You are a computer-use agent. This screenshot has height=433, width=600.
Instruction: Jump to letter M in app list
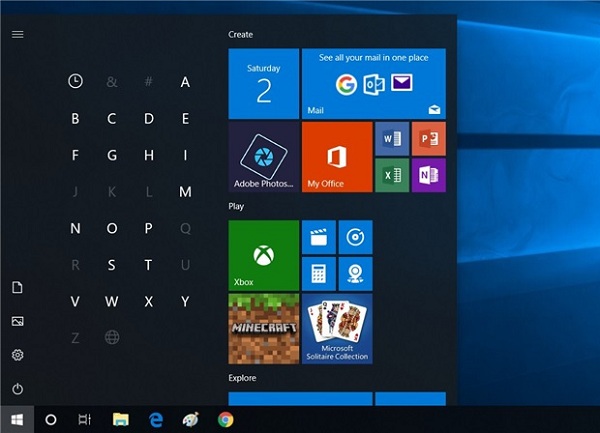185,192
